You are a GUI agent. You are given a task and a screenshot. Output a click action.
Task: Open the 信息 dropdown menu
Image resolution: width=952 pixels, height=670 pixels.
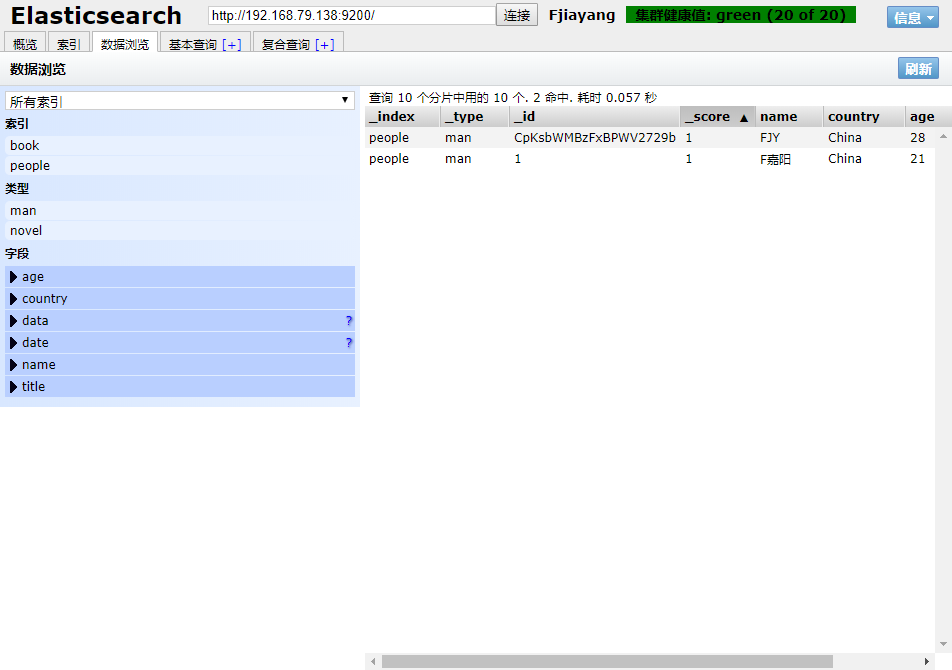[x=912, y=17]
